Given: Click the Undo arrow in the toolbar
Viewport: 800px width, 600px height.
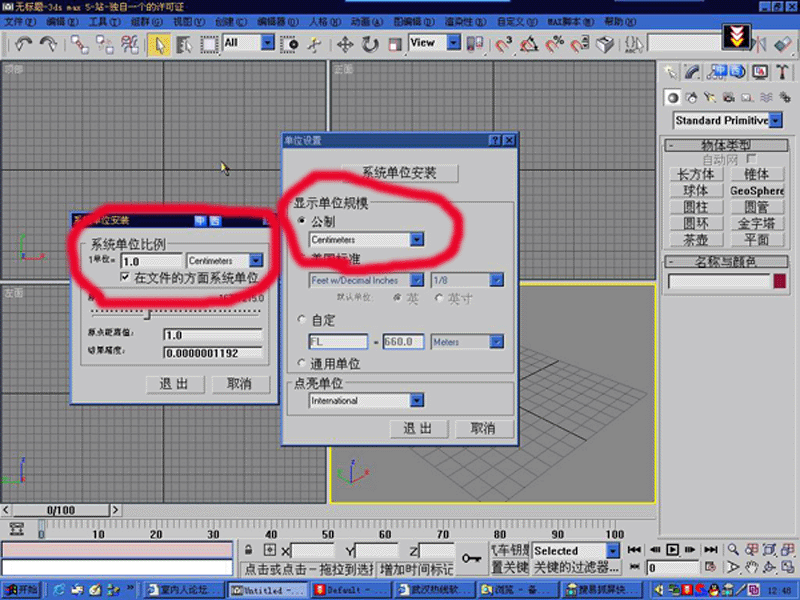Looking at the screenshot, I should coord(23,44).
